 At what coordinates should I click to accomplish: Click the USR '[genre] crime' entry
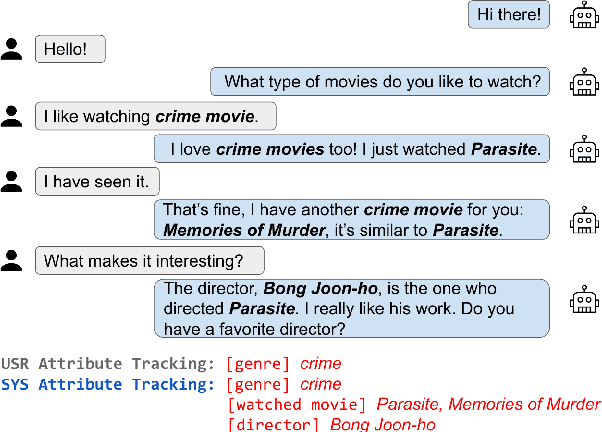tap(284, 363)
